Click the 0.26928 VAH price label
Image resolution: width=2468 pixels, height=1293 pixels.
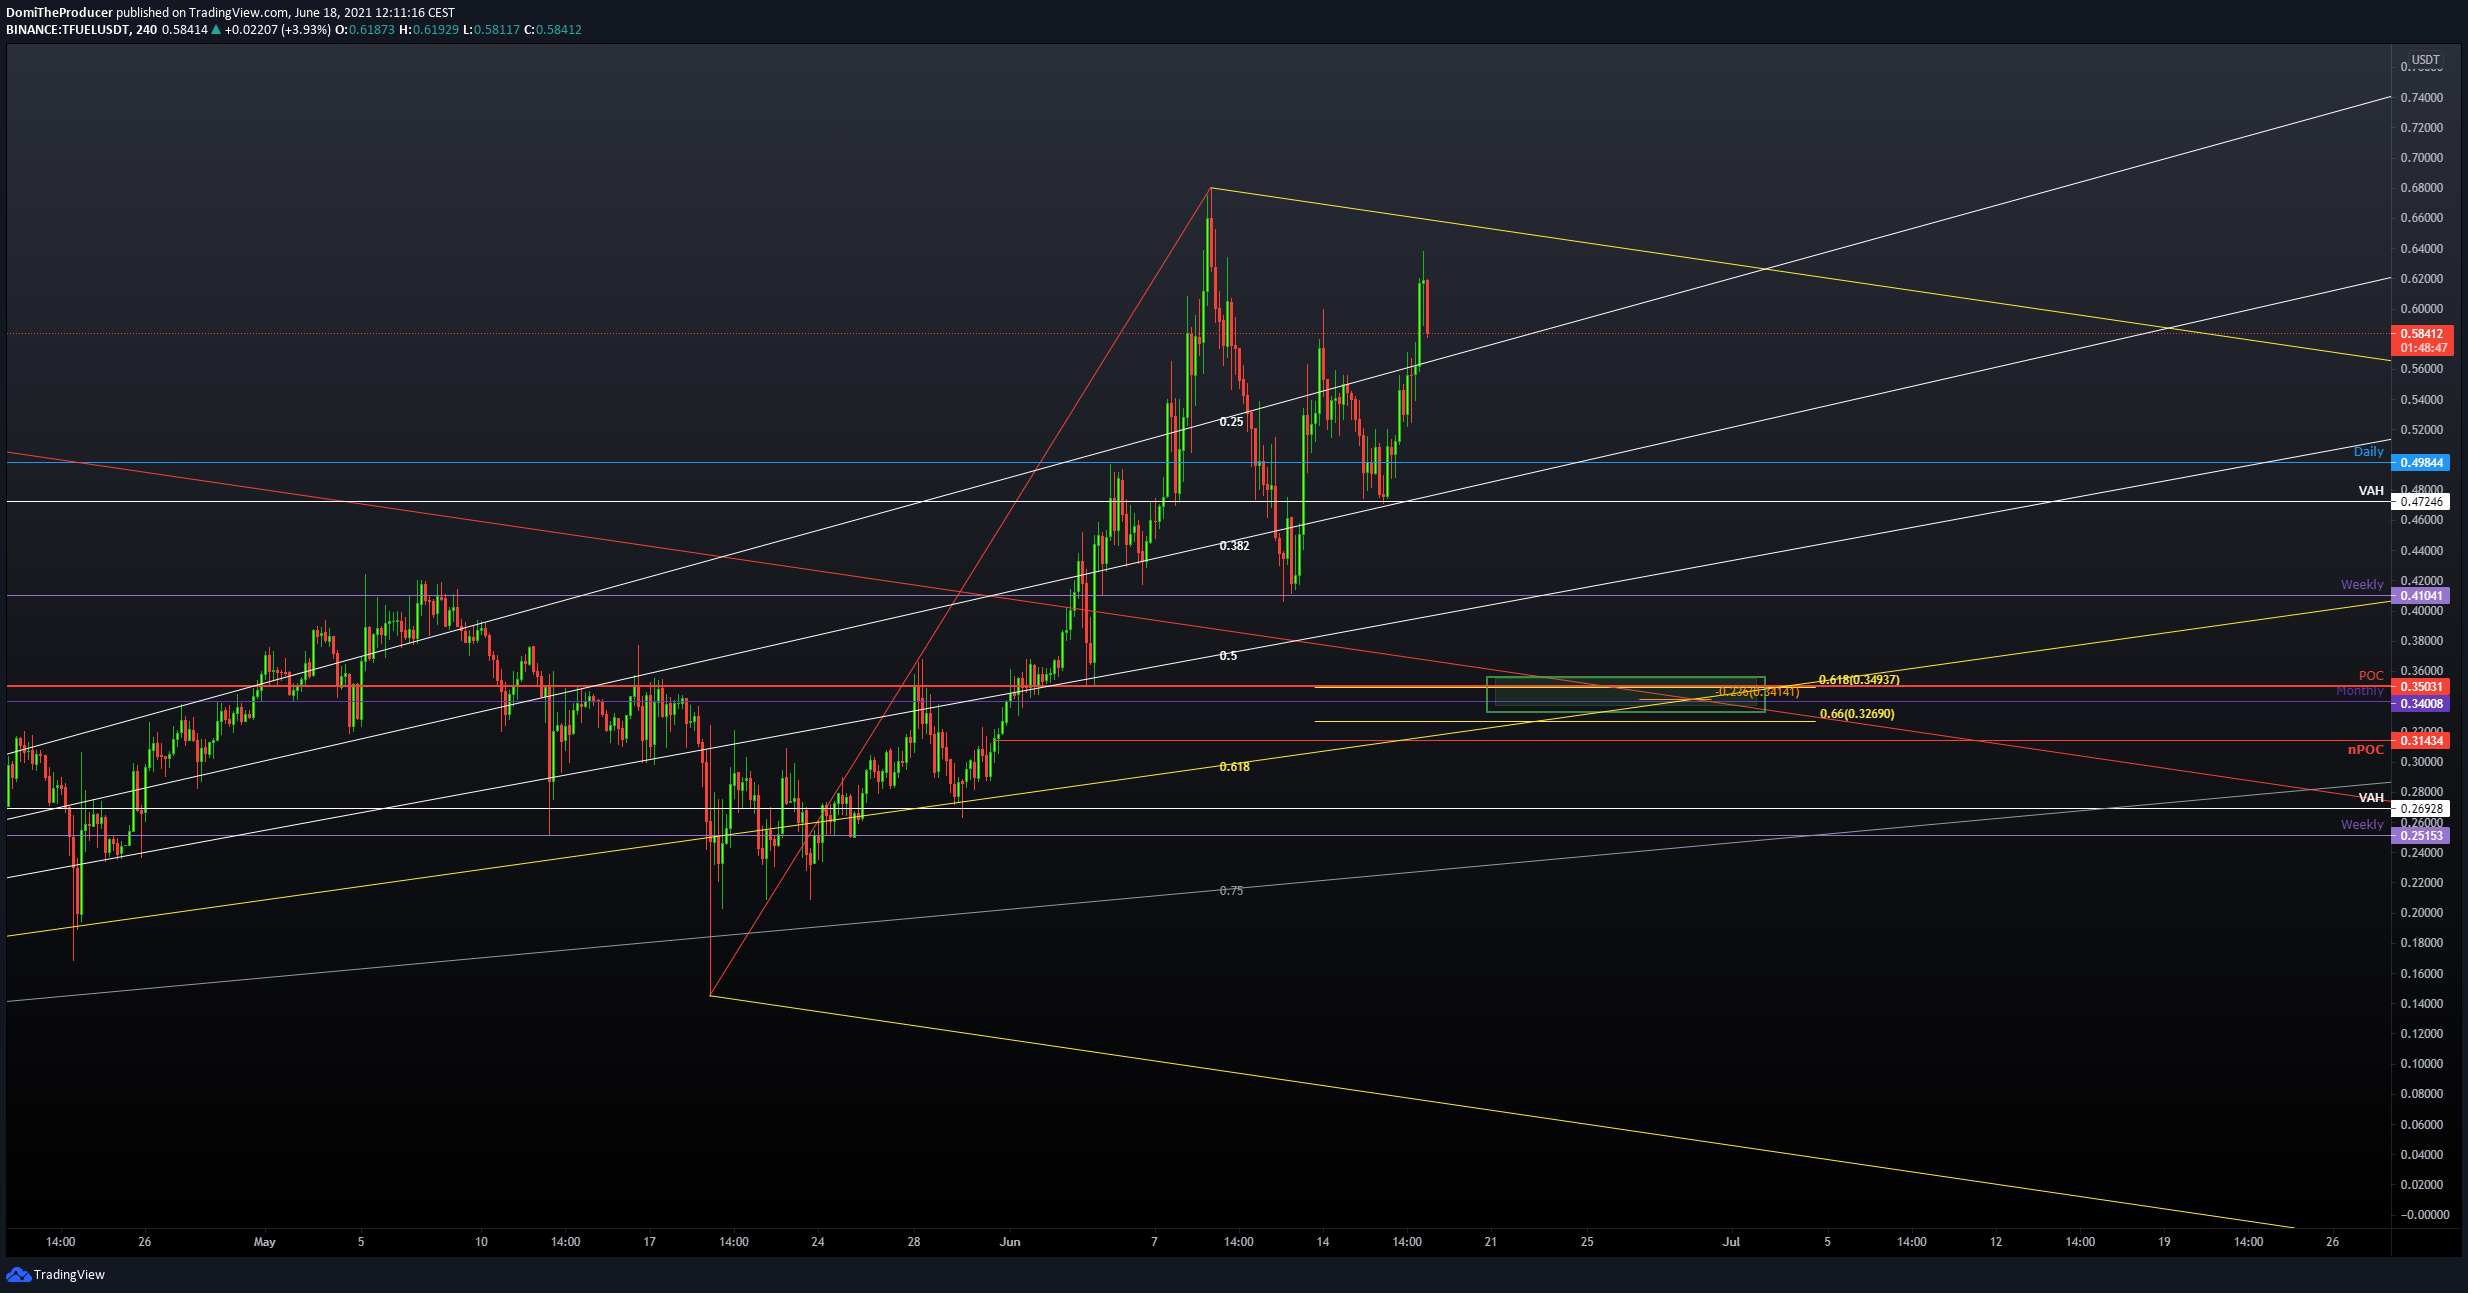2421,809
